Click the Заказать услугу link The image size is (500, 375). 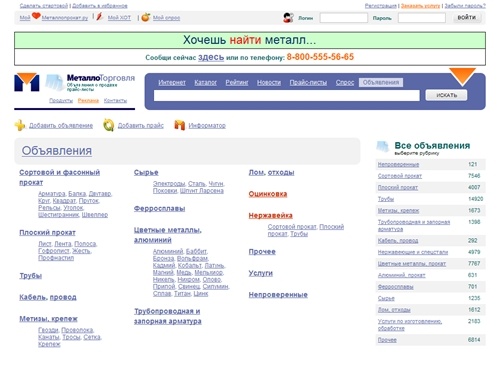tap(420, 6)
